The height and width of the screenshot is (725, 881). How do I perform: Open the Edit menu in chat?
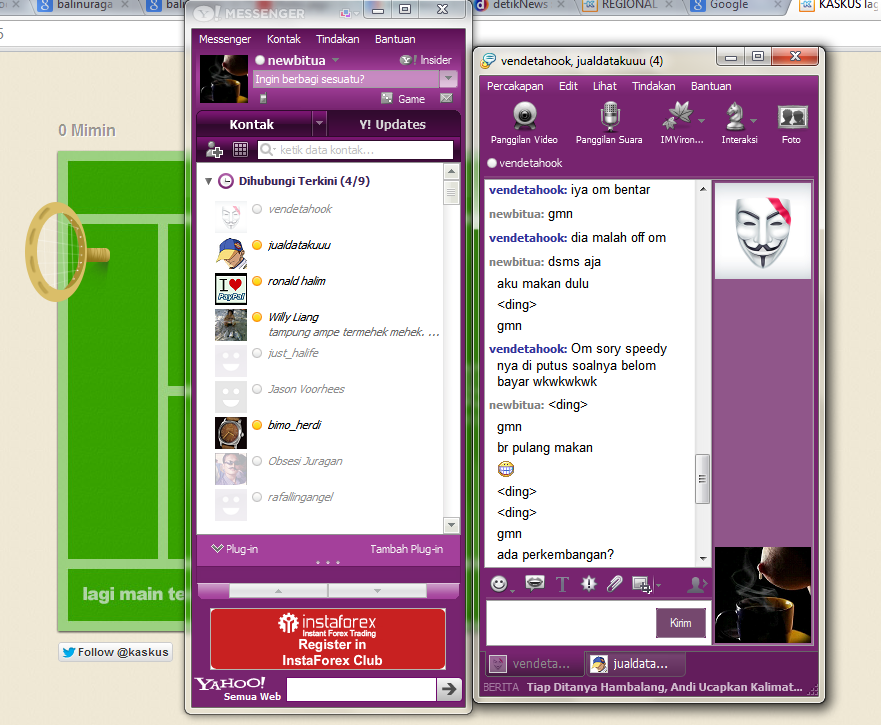pos(568,86)
